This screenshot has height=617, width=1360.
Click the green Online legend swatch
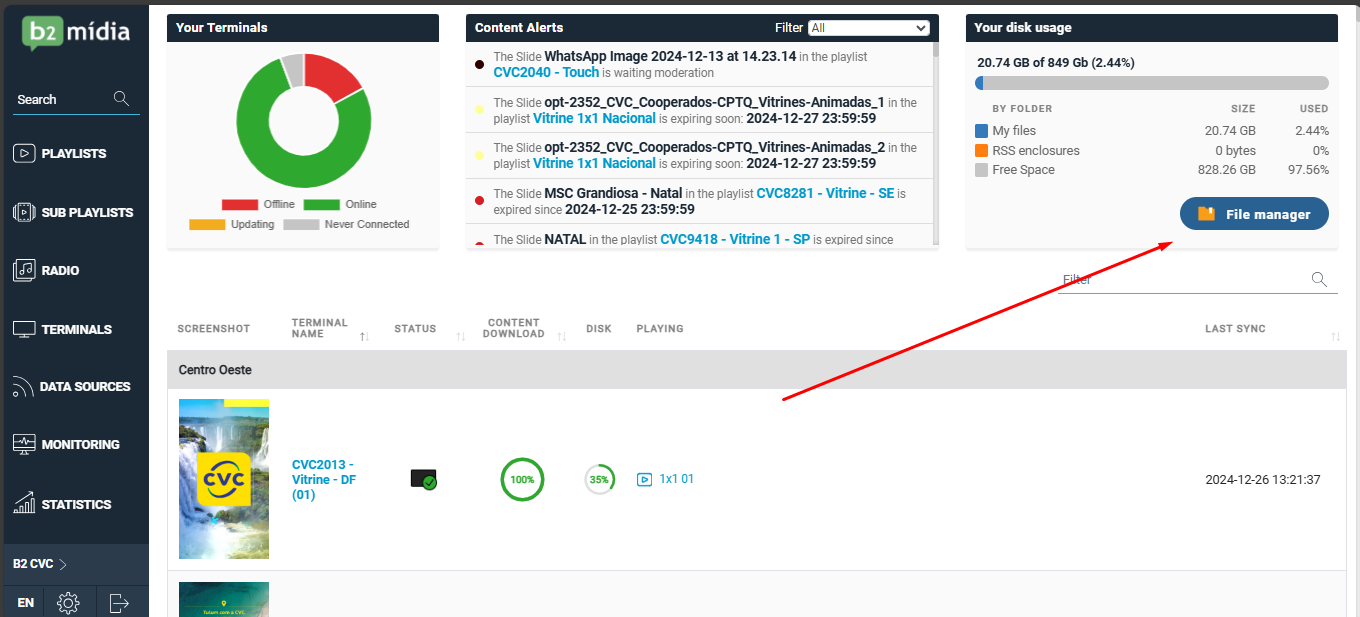tap(321, 204)
